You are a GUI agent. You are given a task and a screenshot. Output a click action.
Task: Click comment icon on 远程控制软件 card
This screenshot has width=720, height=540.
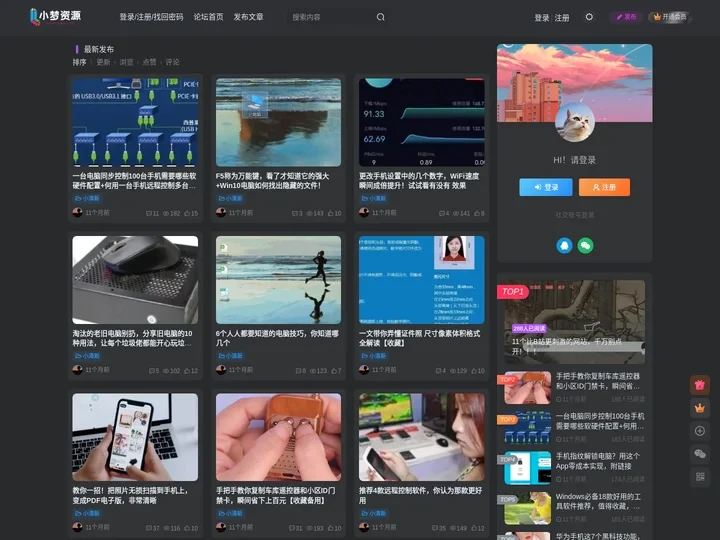[435, 529]
